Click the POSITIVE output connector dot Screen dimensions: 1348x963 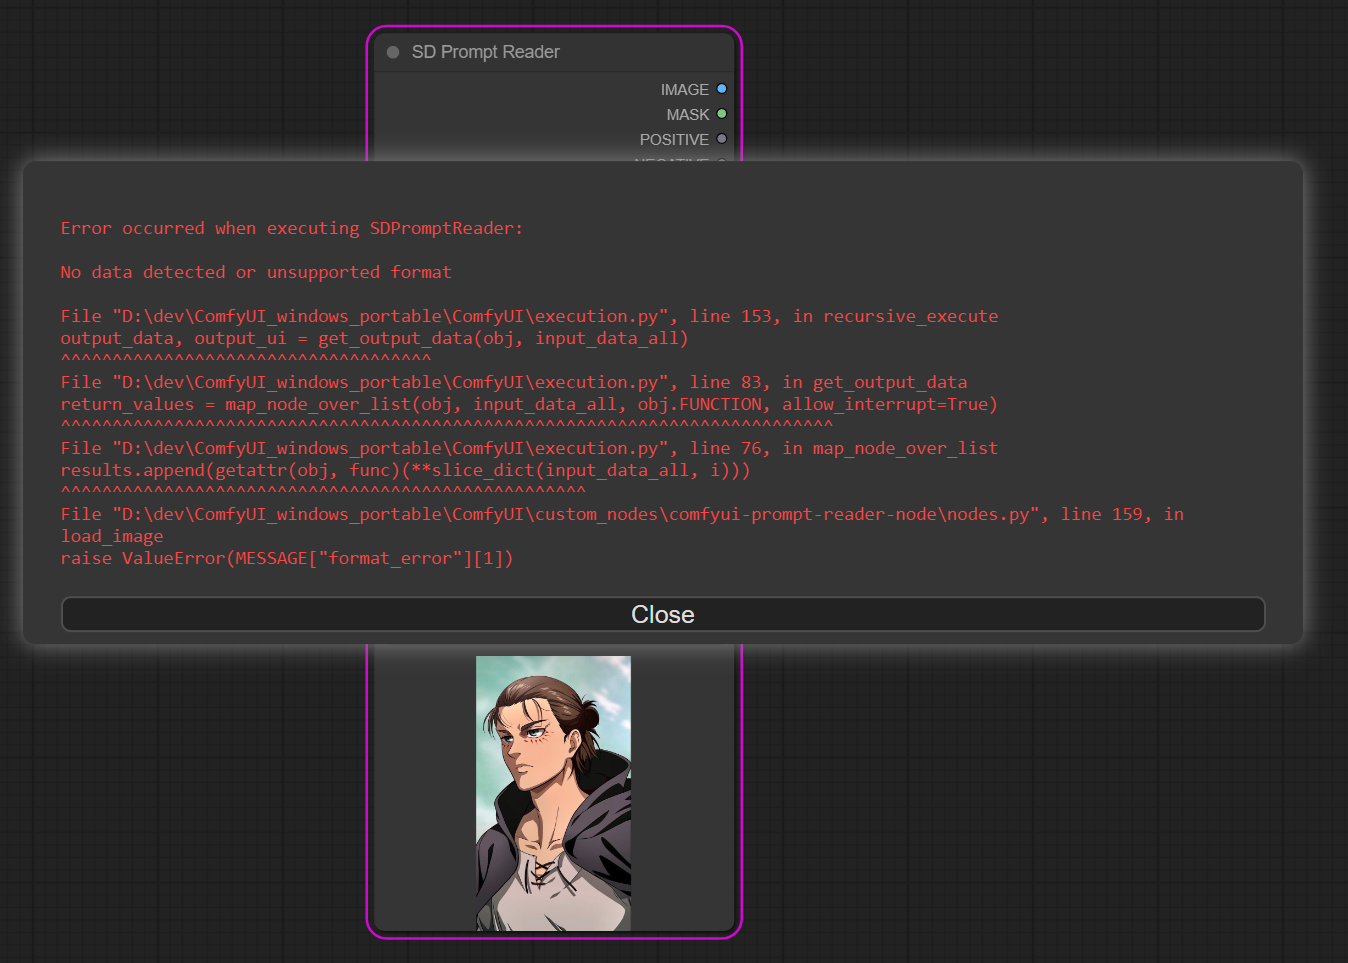click(722, 139)
